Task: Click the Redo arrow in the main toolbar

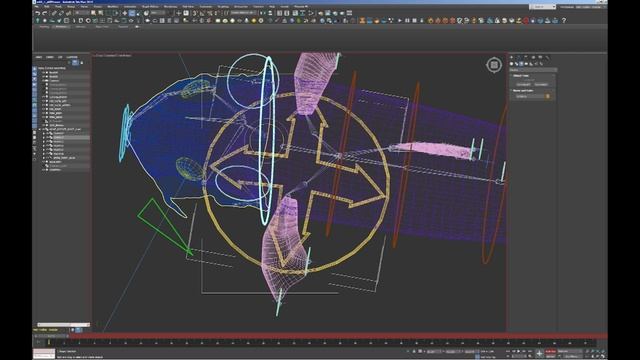Action: pyautogui.click(x=44, y=13)
